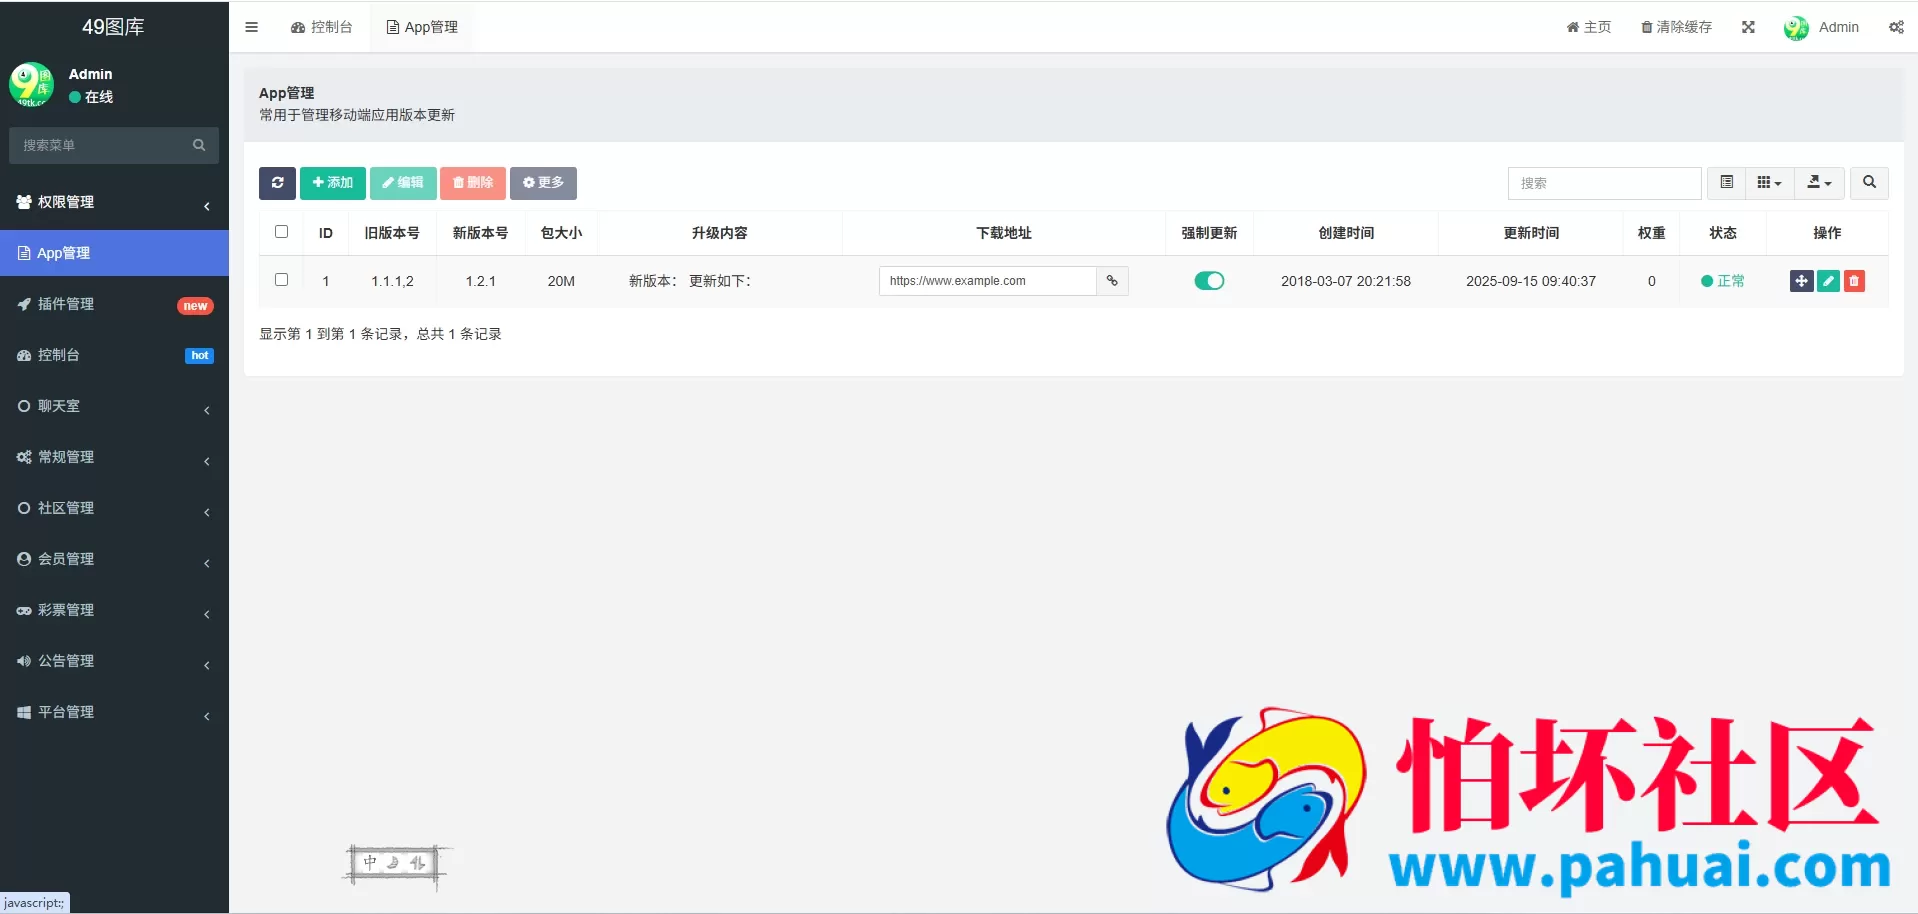Open the export dropdown near the search box
The width and height of the screenshot is (1918, 914).
(x=1819, y=183)
